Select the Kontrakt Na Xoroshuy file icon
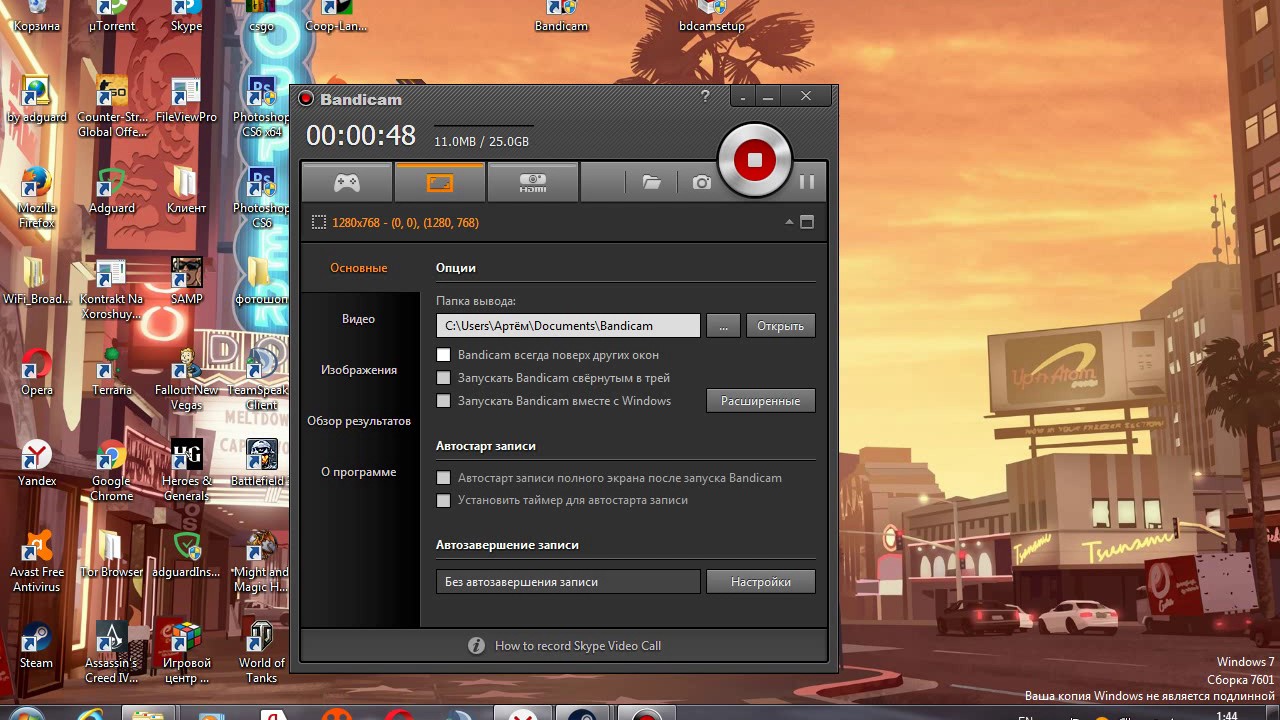 click(x=112, y=289)
